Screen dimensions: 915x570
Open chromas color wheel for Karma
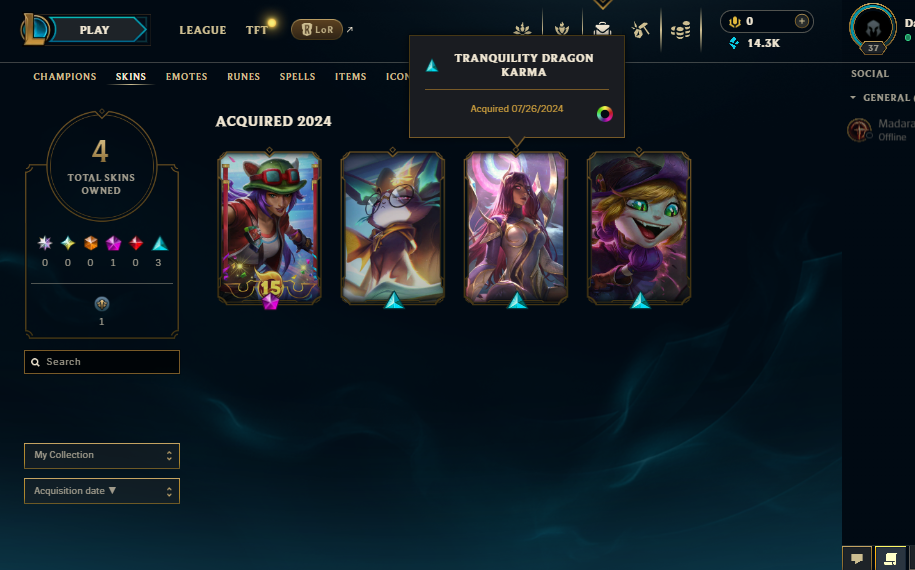(x=605, y=114)
